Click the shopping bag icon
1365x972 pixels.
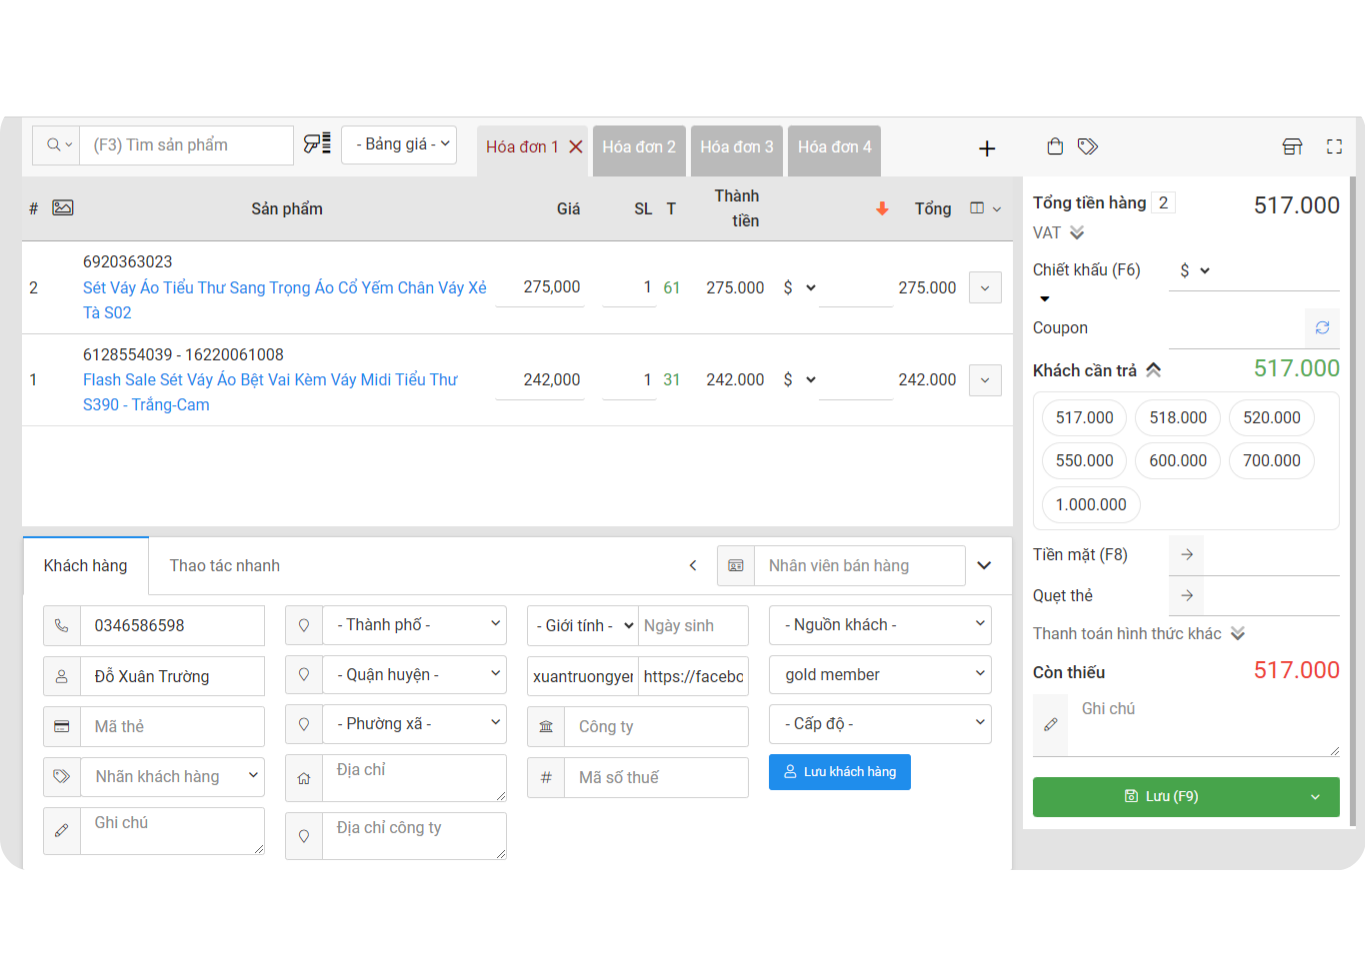(1054, 147)
